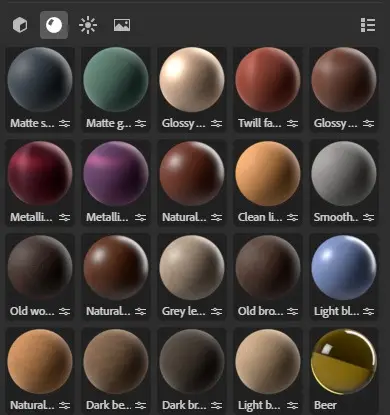Open settings for Matte s... material
This screenshot has width=390, height=415.
[64, 124]
